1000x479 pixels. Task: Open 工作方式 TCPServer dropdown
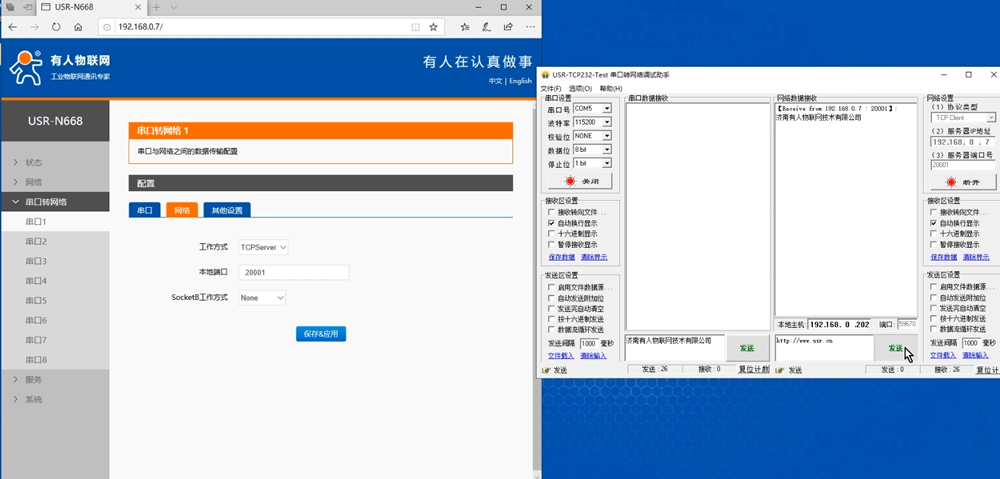[263, 247]
